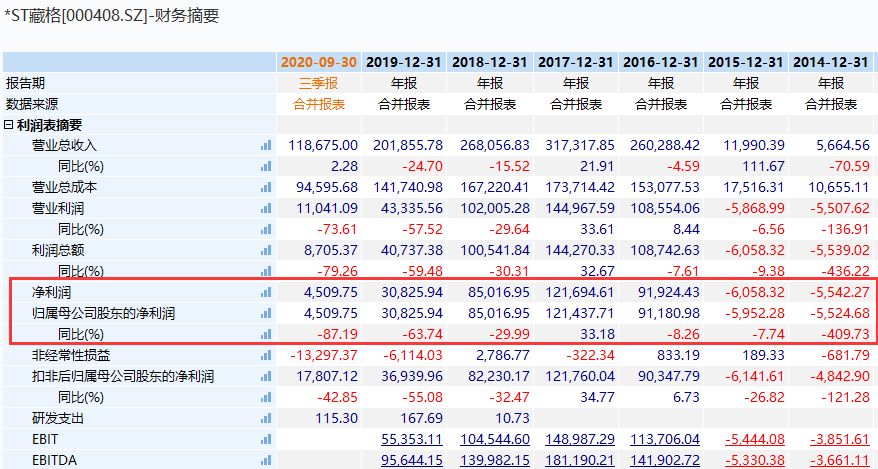The width and height of the screenshot is (878, 469).
Task: Click the *ST藏格[000408.SZ]-财务摘要 title
Action: coord(112,15)
